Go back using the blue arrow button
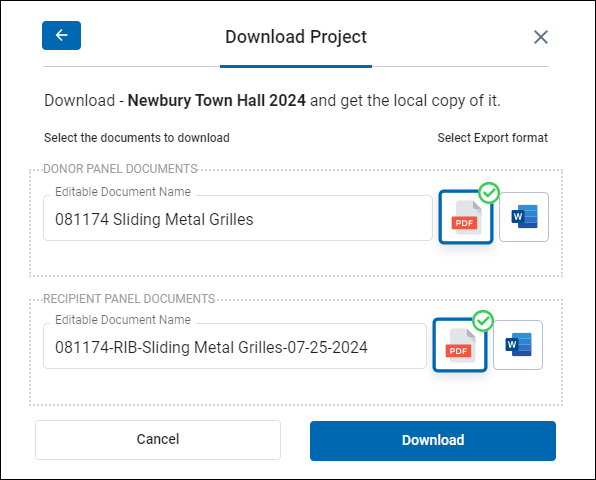Screen dimensions: 596x480 coord(61,35)
